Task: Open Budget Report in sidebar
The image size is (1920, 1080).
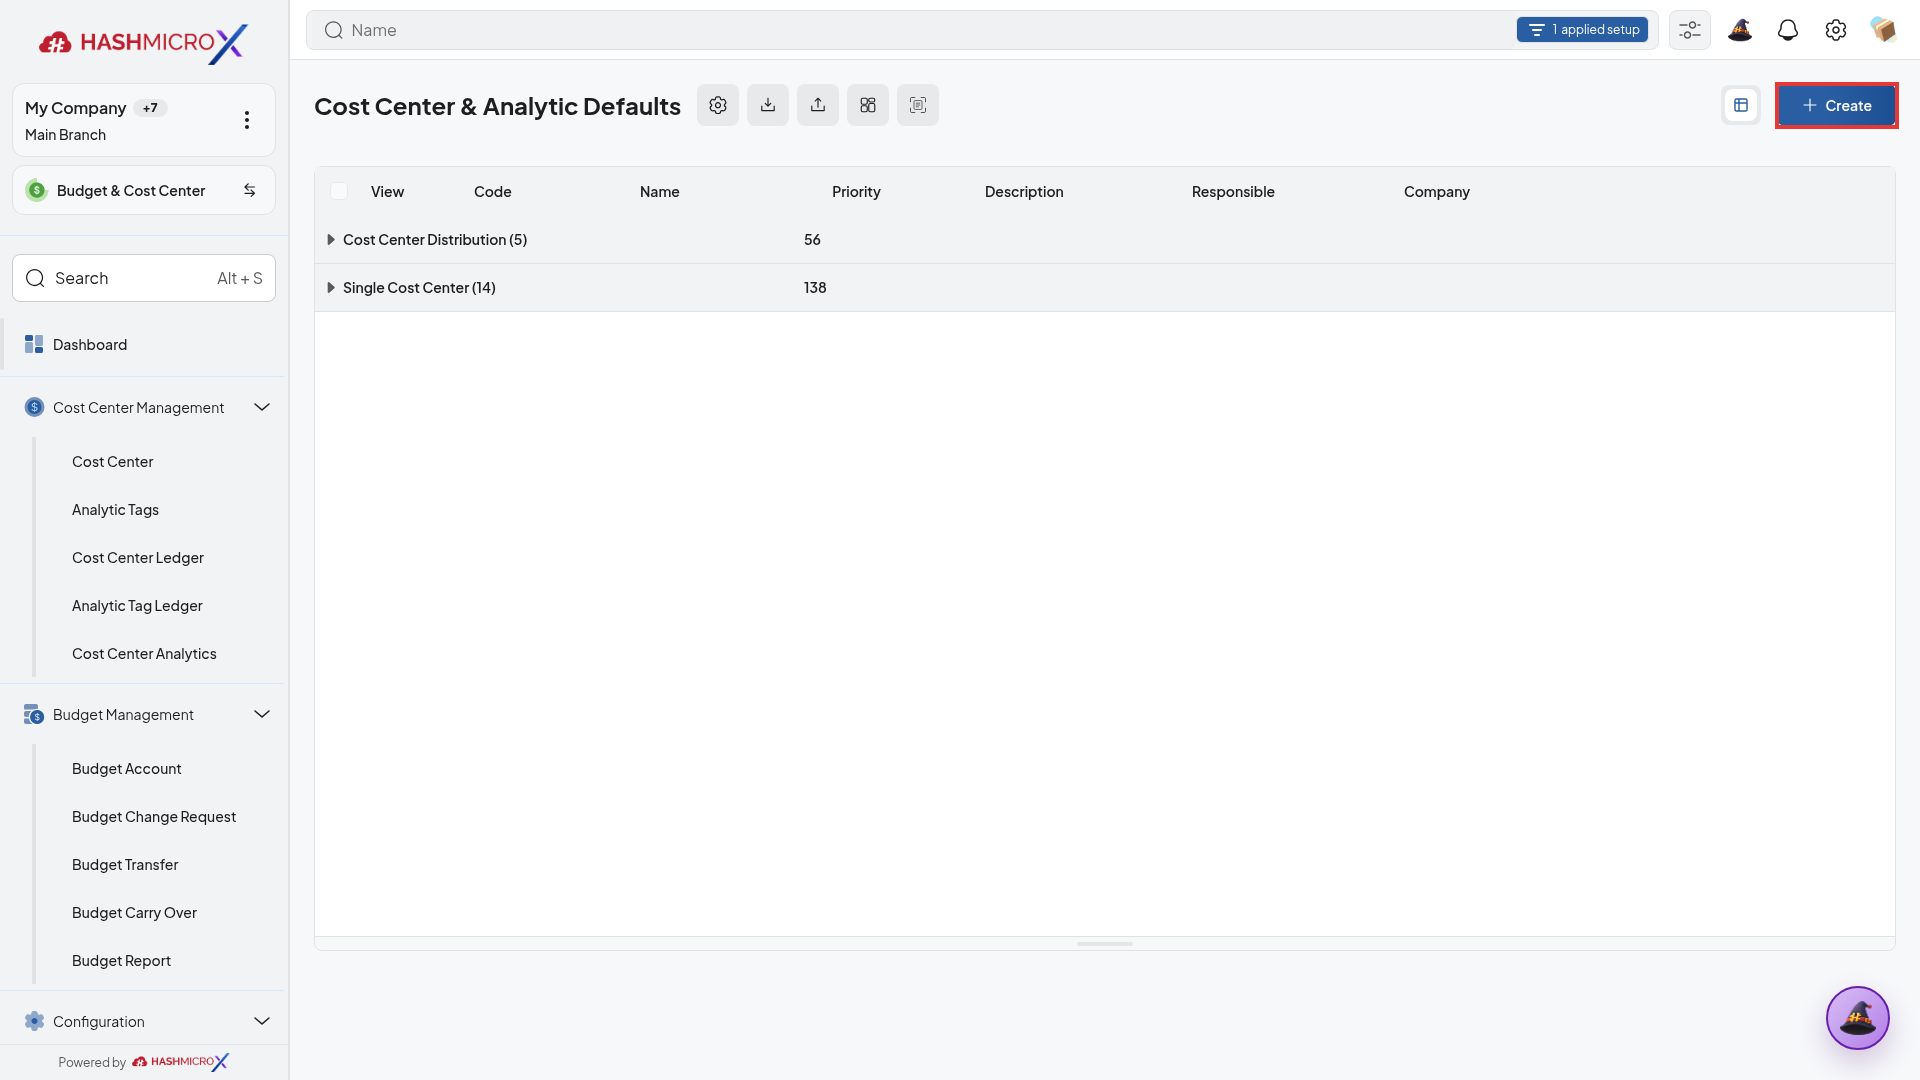Action: [x=121, y=961]
